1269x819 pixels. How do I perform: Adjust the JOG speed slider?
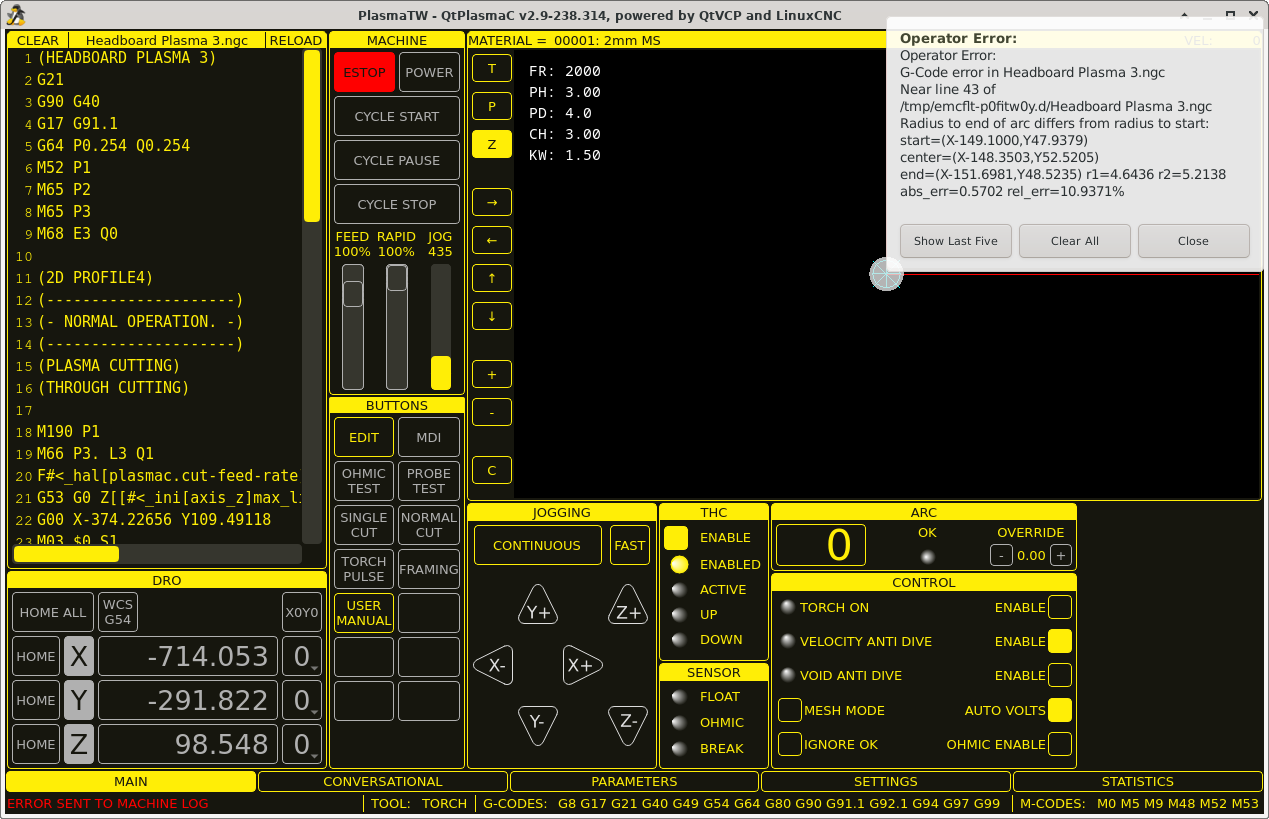(441, 327)
